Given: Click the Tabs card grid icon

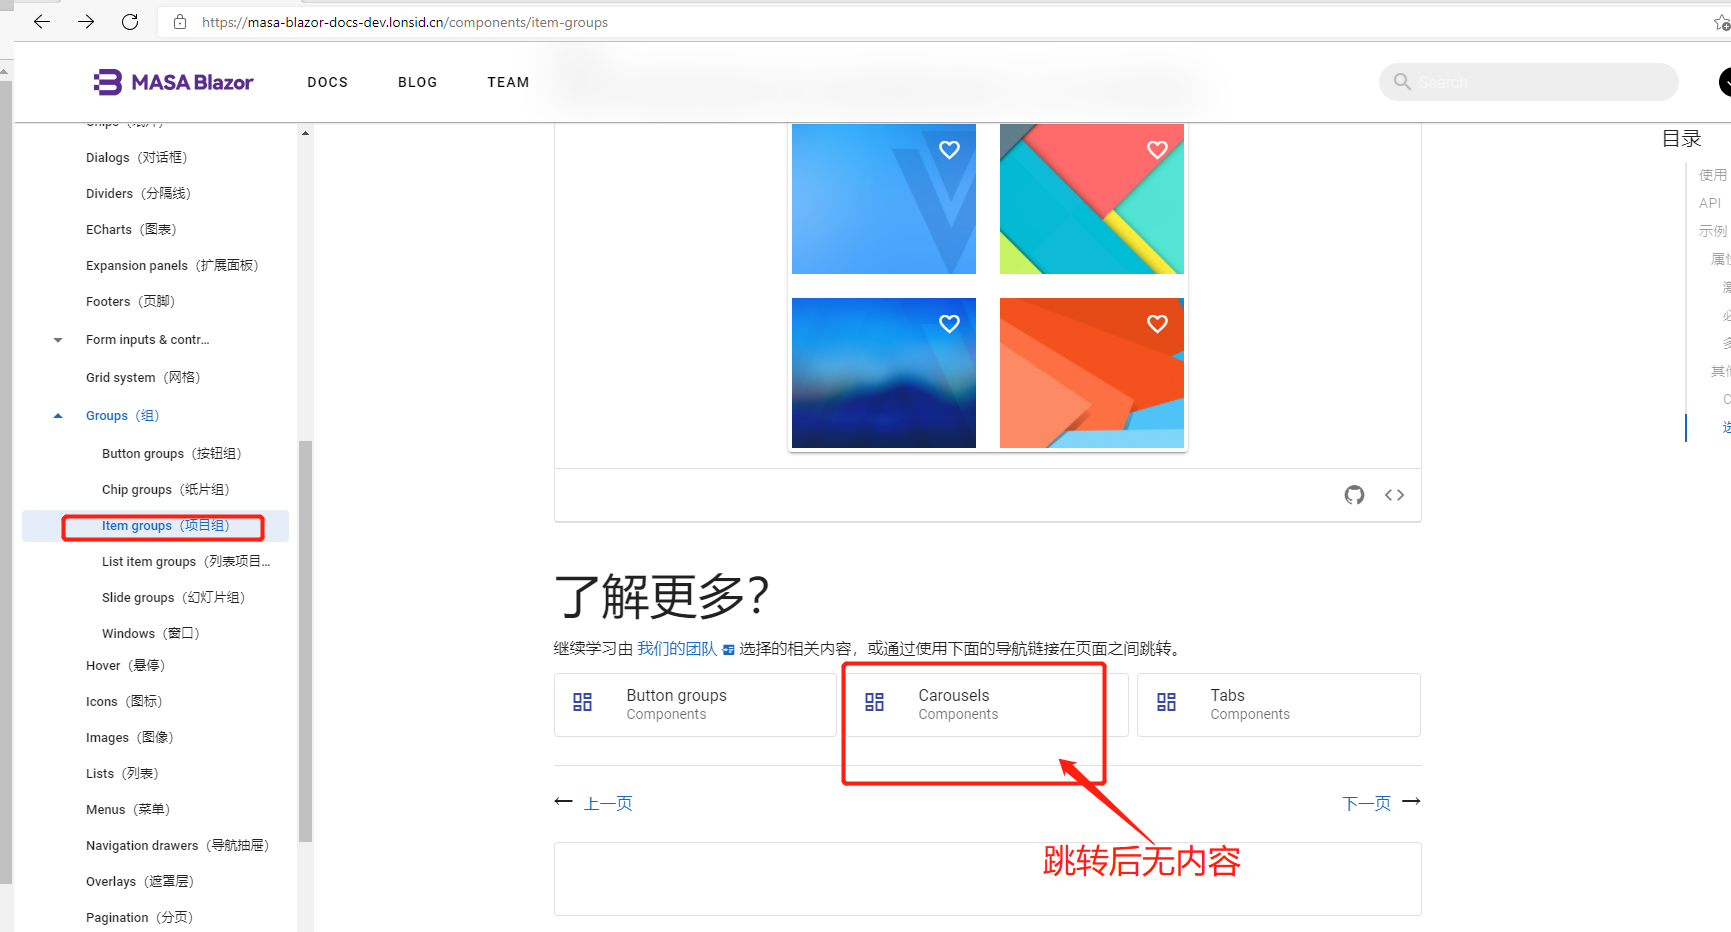Looking at the screenshot, I should pos(1166,702).
